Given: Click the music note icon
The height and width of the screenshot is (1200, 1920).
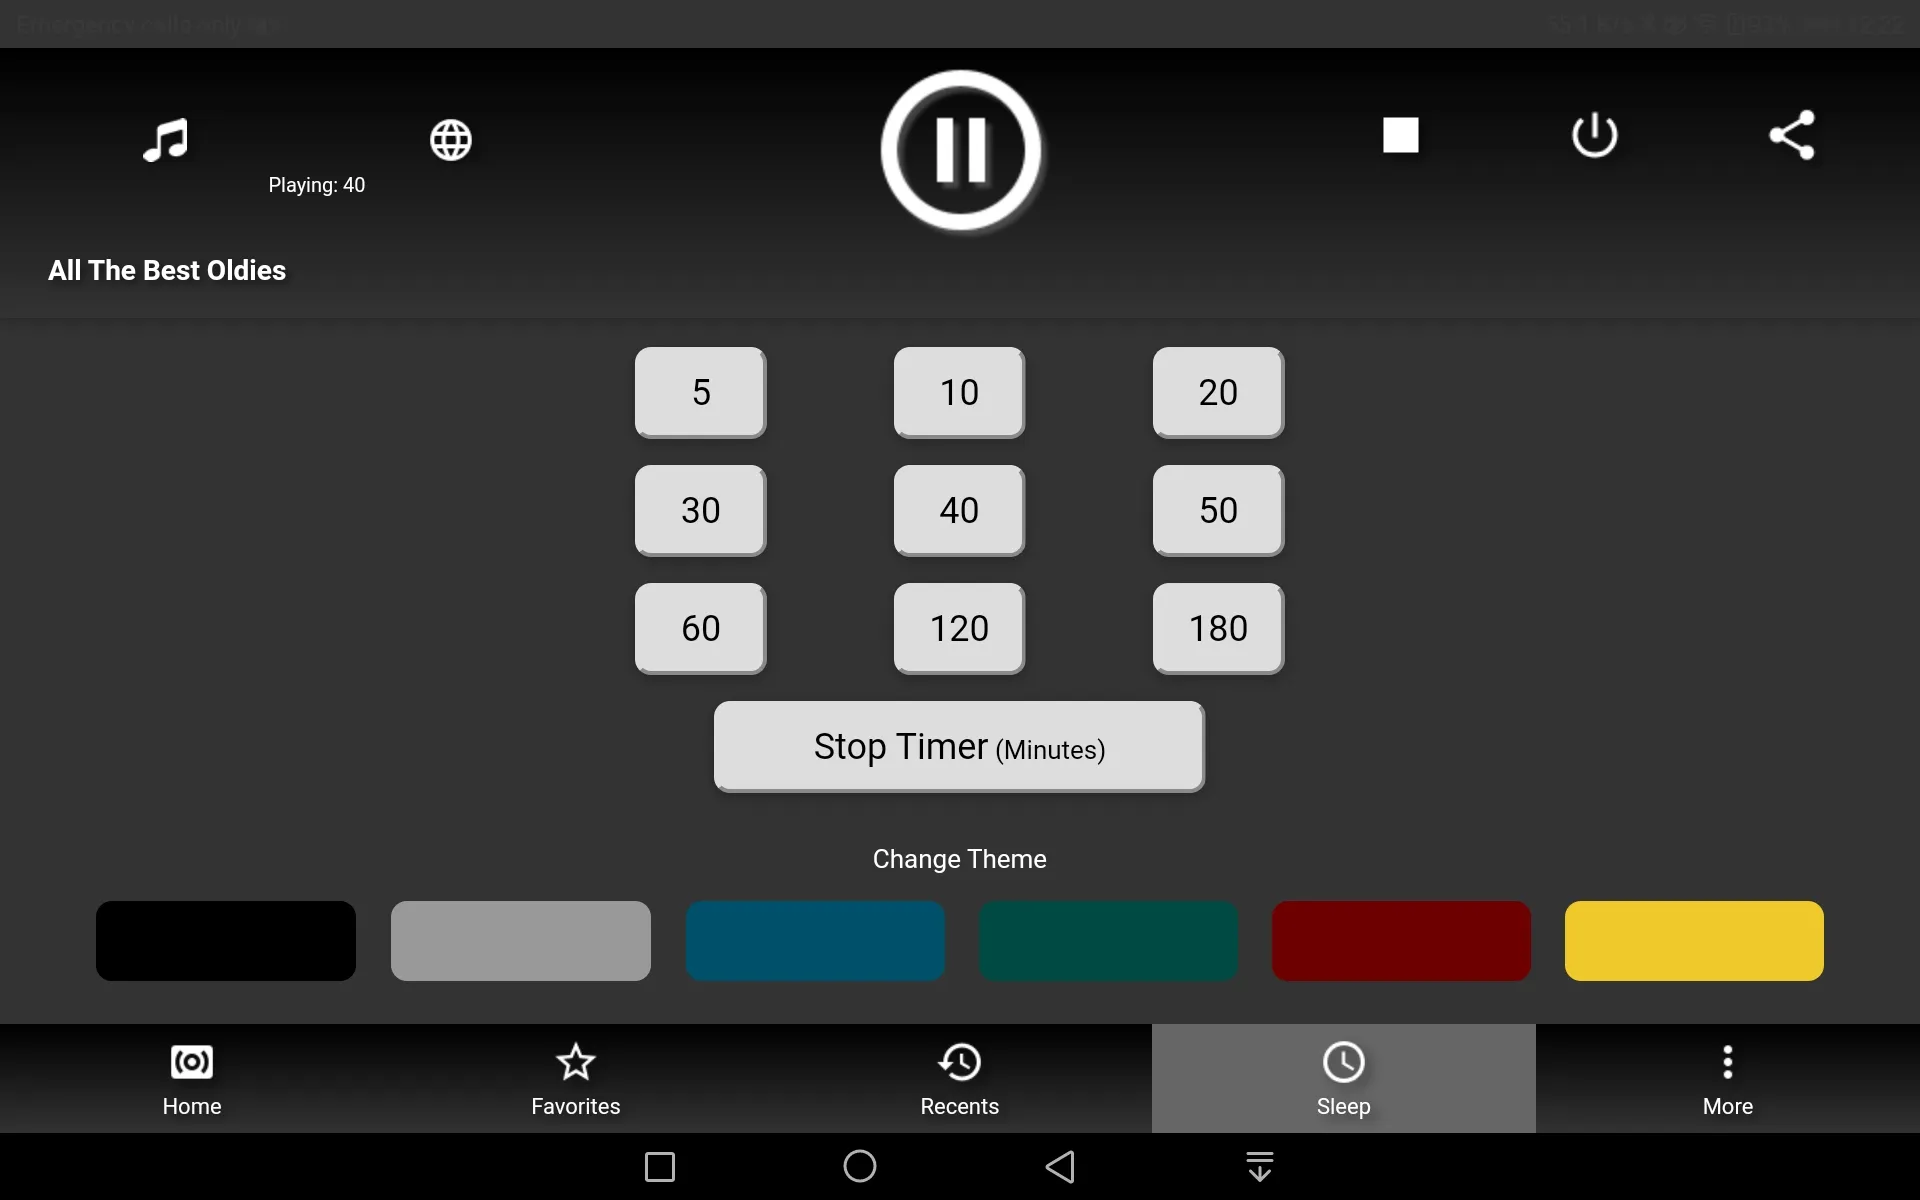Looking at the screenshot, I should [166, 137].
